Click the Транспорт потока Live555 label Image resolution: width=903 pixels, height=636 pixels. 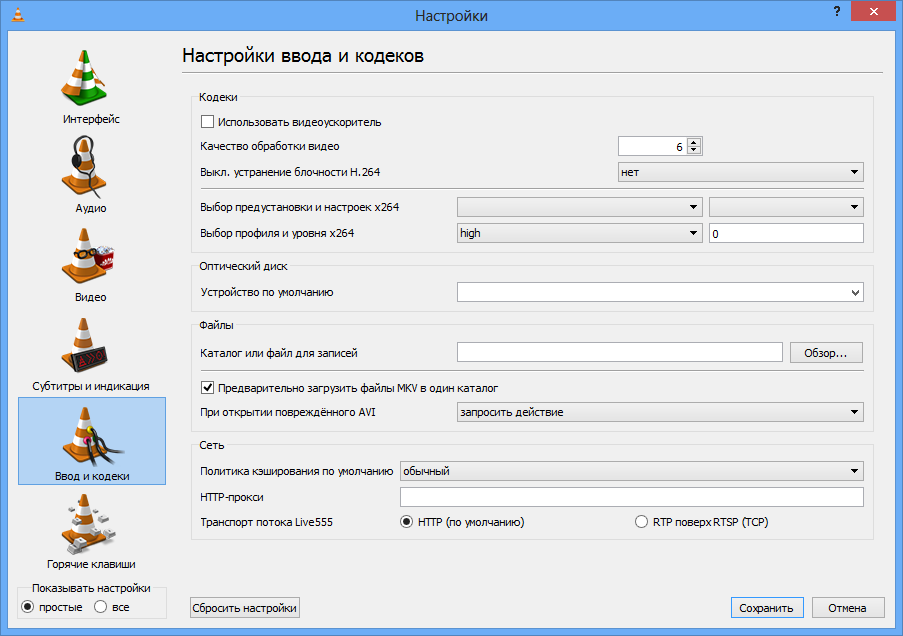[x=267, y=523]
